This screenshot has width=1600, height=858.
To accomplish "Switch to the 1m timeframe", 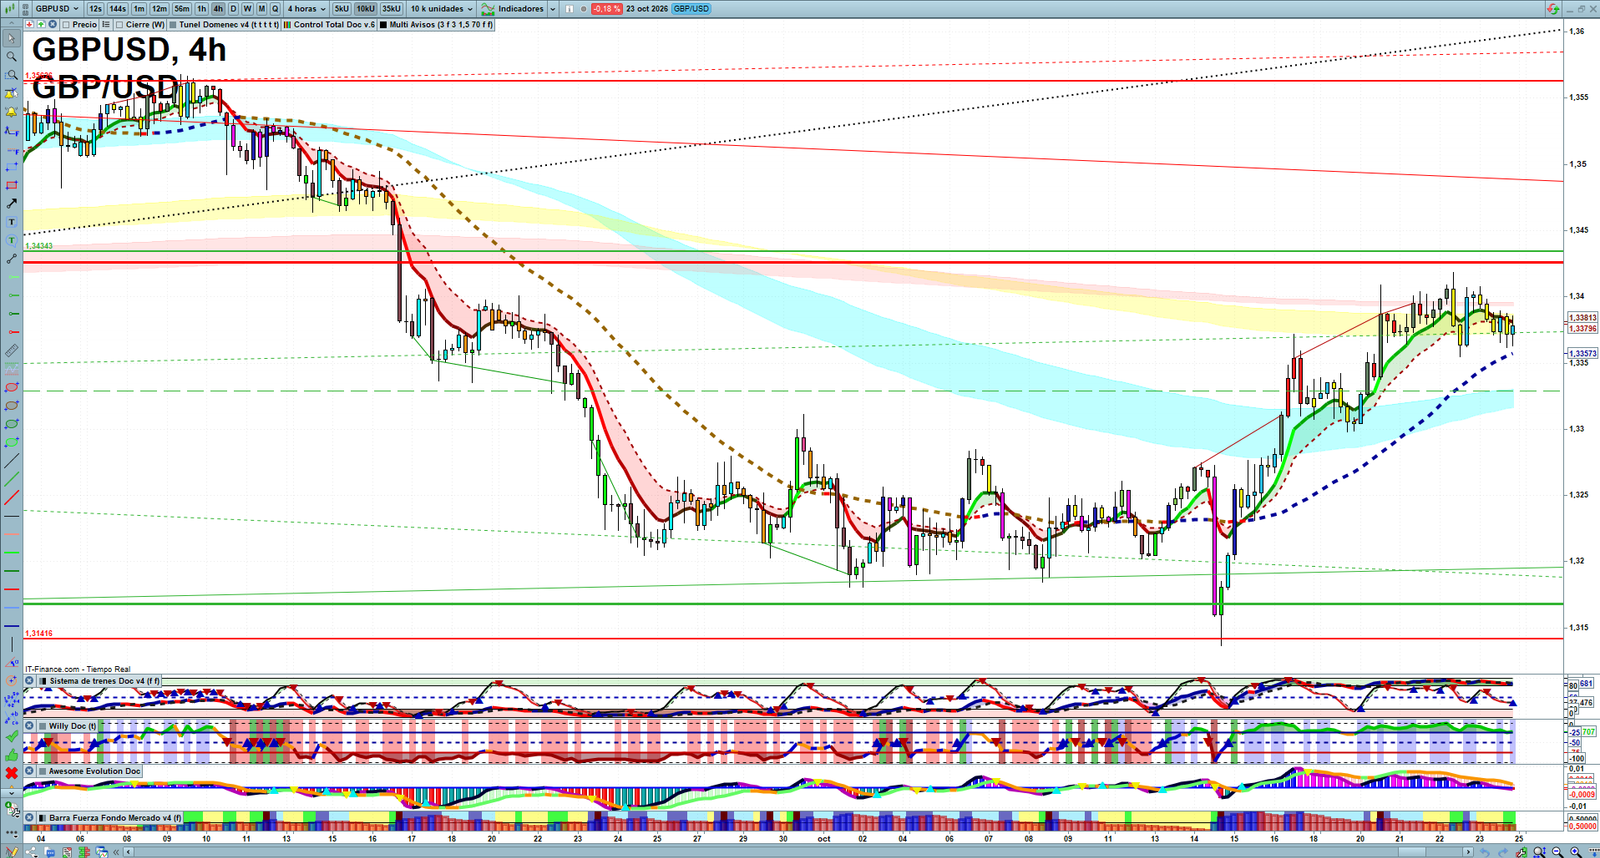I will pyautogui.click(x=139, y=9).
